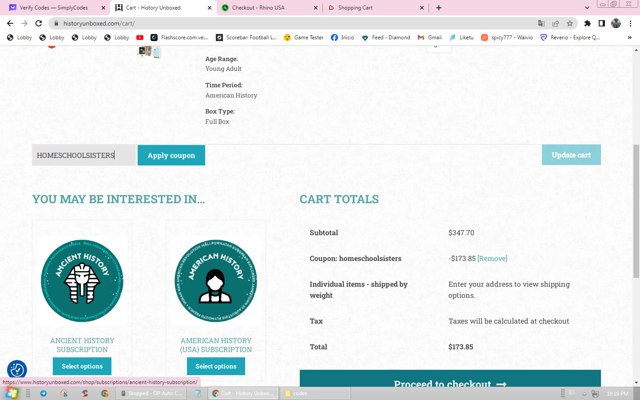Click the Young Adult age range text
The width and height of the screenshot is (640, 400).
pyautogui.click(x=223, y=69)
